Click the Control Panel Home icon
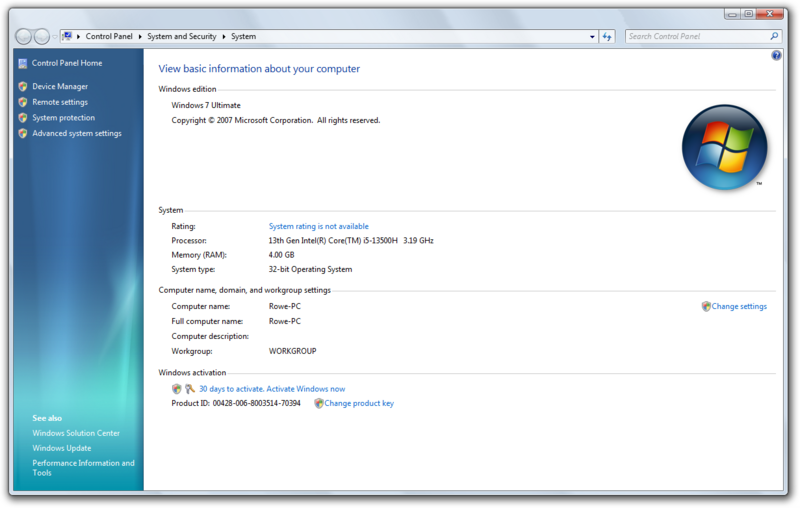This screenshot has width=800, height=508. coord(22,63)
